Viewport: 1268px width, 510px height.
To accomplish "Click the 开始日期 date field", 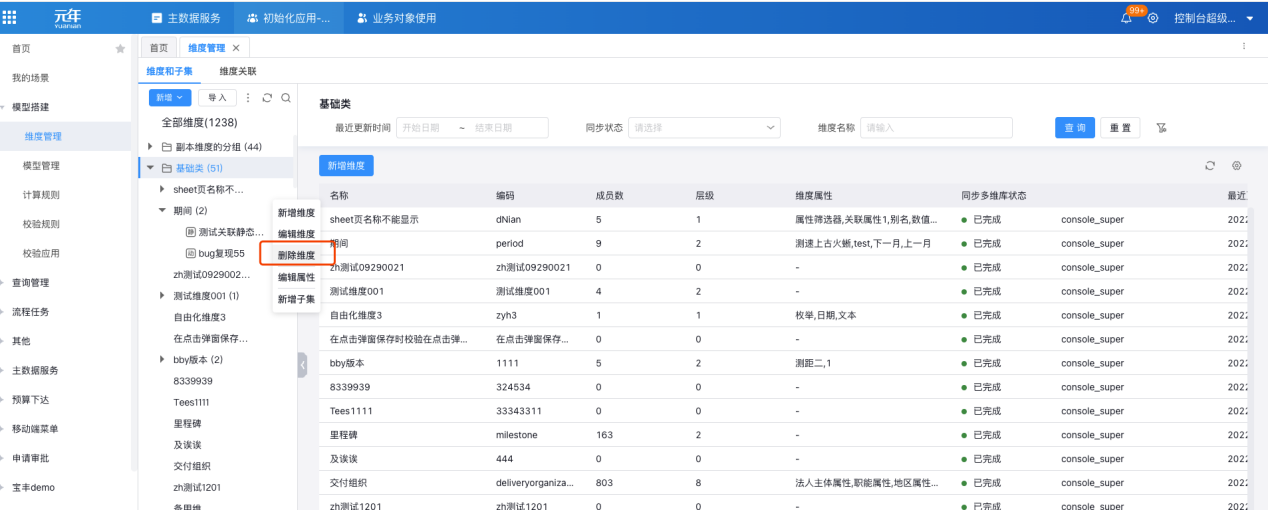I will tap(423, 128).
